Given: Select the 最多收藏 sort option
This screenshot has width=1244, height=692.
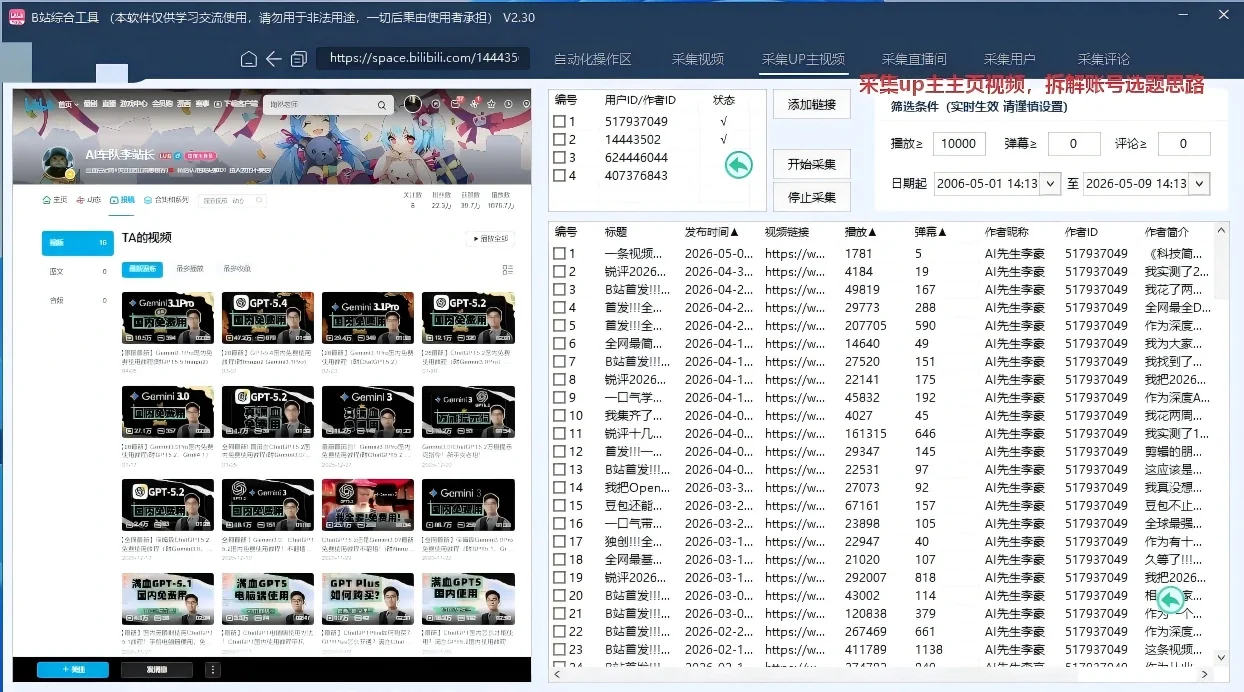Looking at the screenshot, I should pos(237,269).
